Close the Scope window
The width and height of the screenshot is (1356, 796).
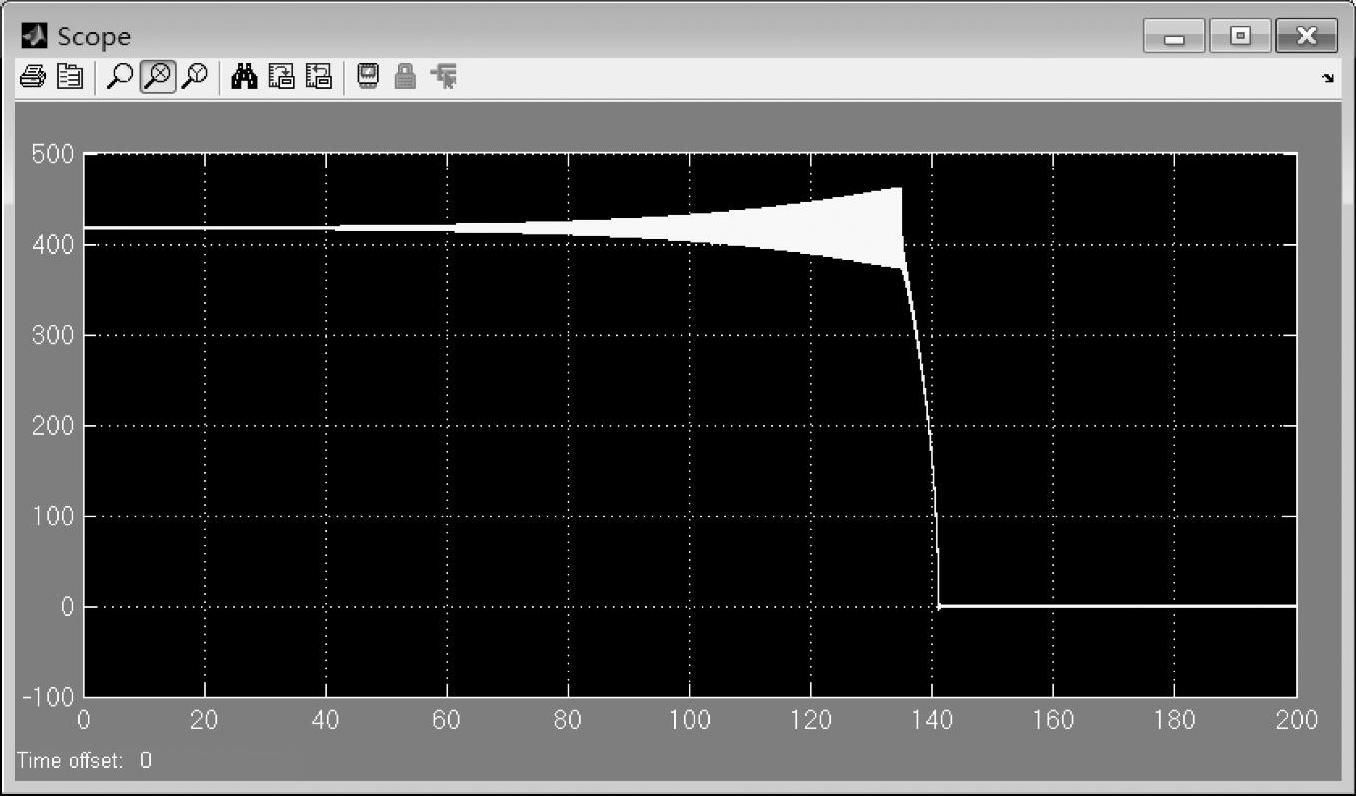coord(1307,36)
